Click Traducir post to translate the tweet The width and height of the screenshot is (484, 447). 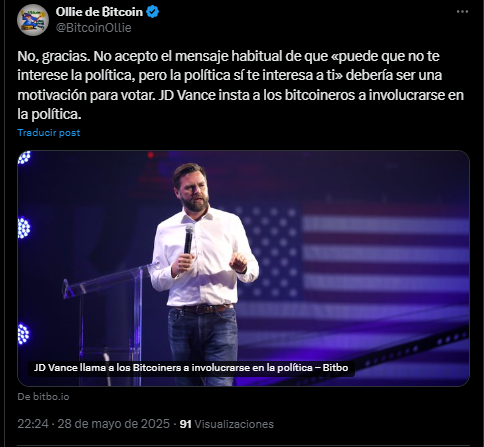coord(49,133)
